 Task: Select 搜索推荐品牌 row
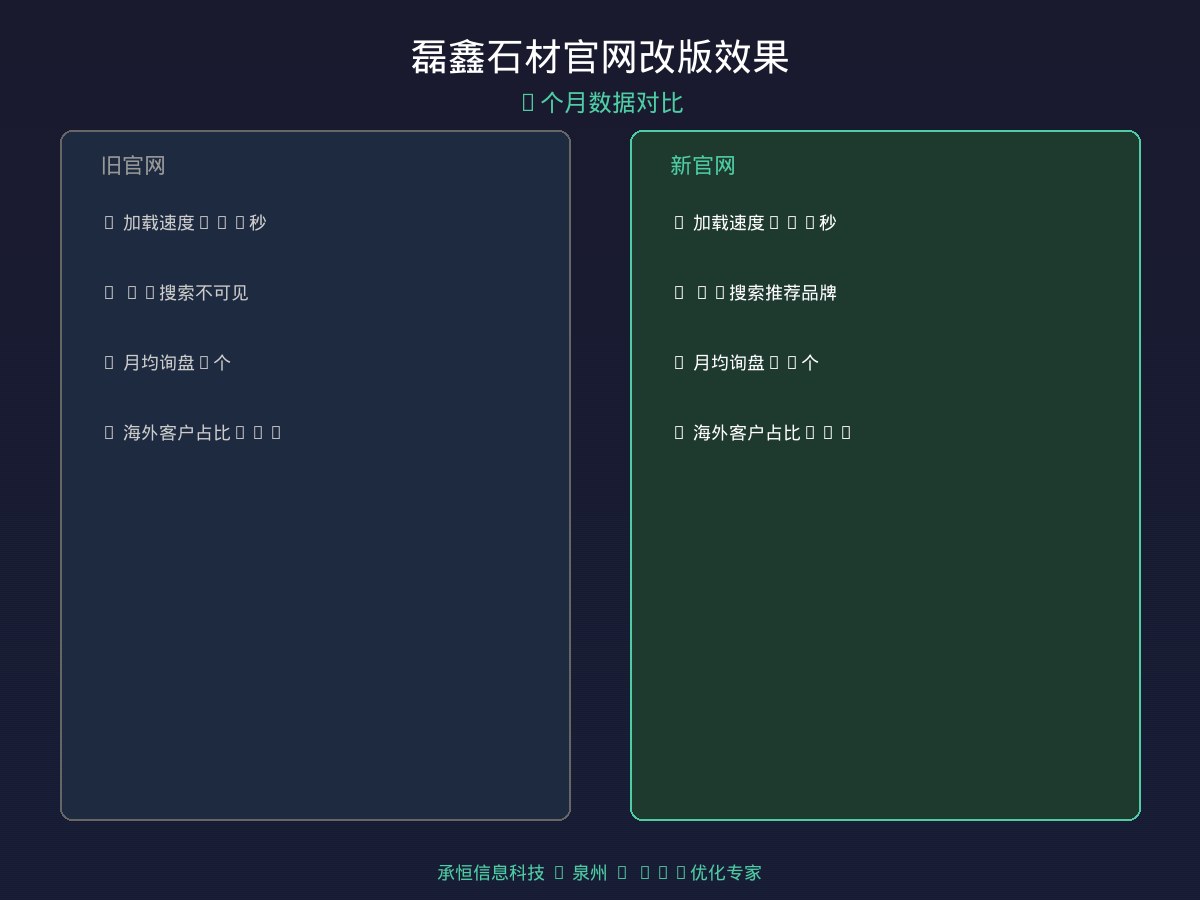755,293
